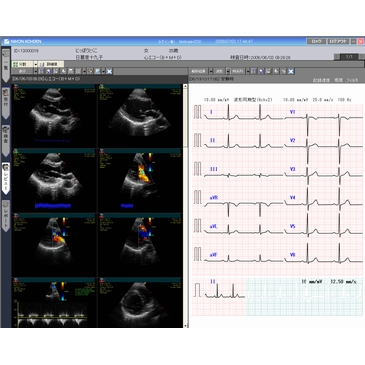This screenshot has height=365, width=365.
Task: Open the 一覧 section in the left sidebar
Action: (6, 66)
